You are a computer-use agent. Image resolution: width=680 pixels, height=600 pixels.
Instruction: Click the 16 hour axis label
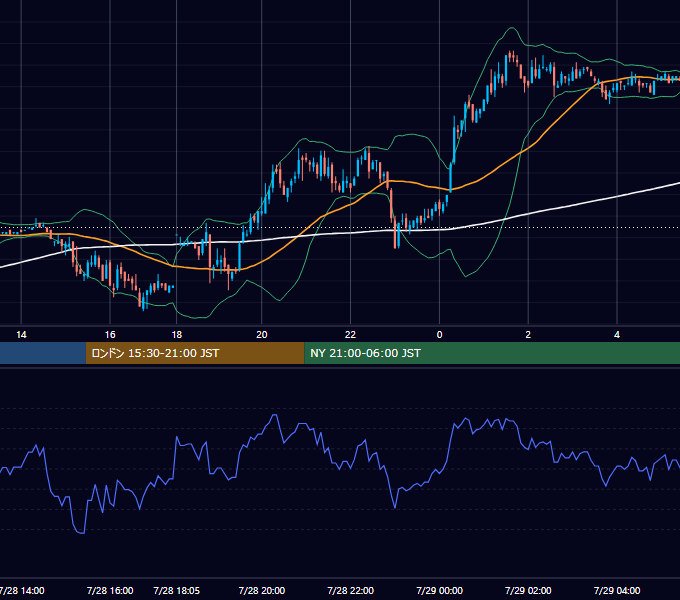(x=110, y=335)
